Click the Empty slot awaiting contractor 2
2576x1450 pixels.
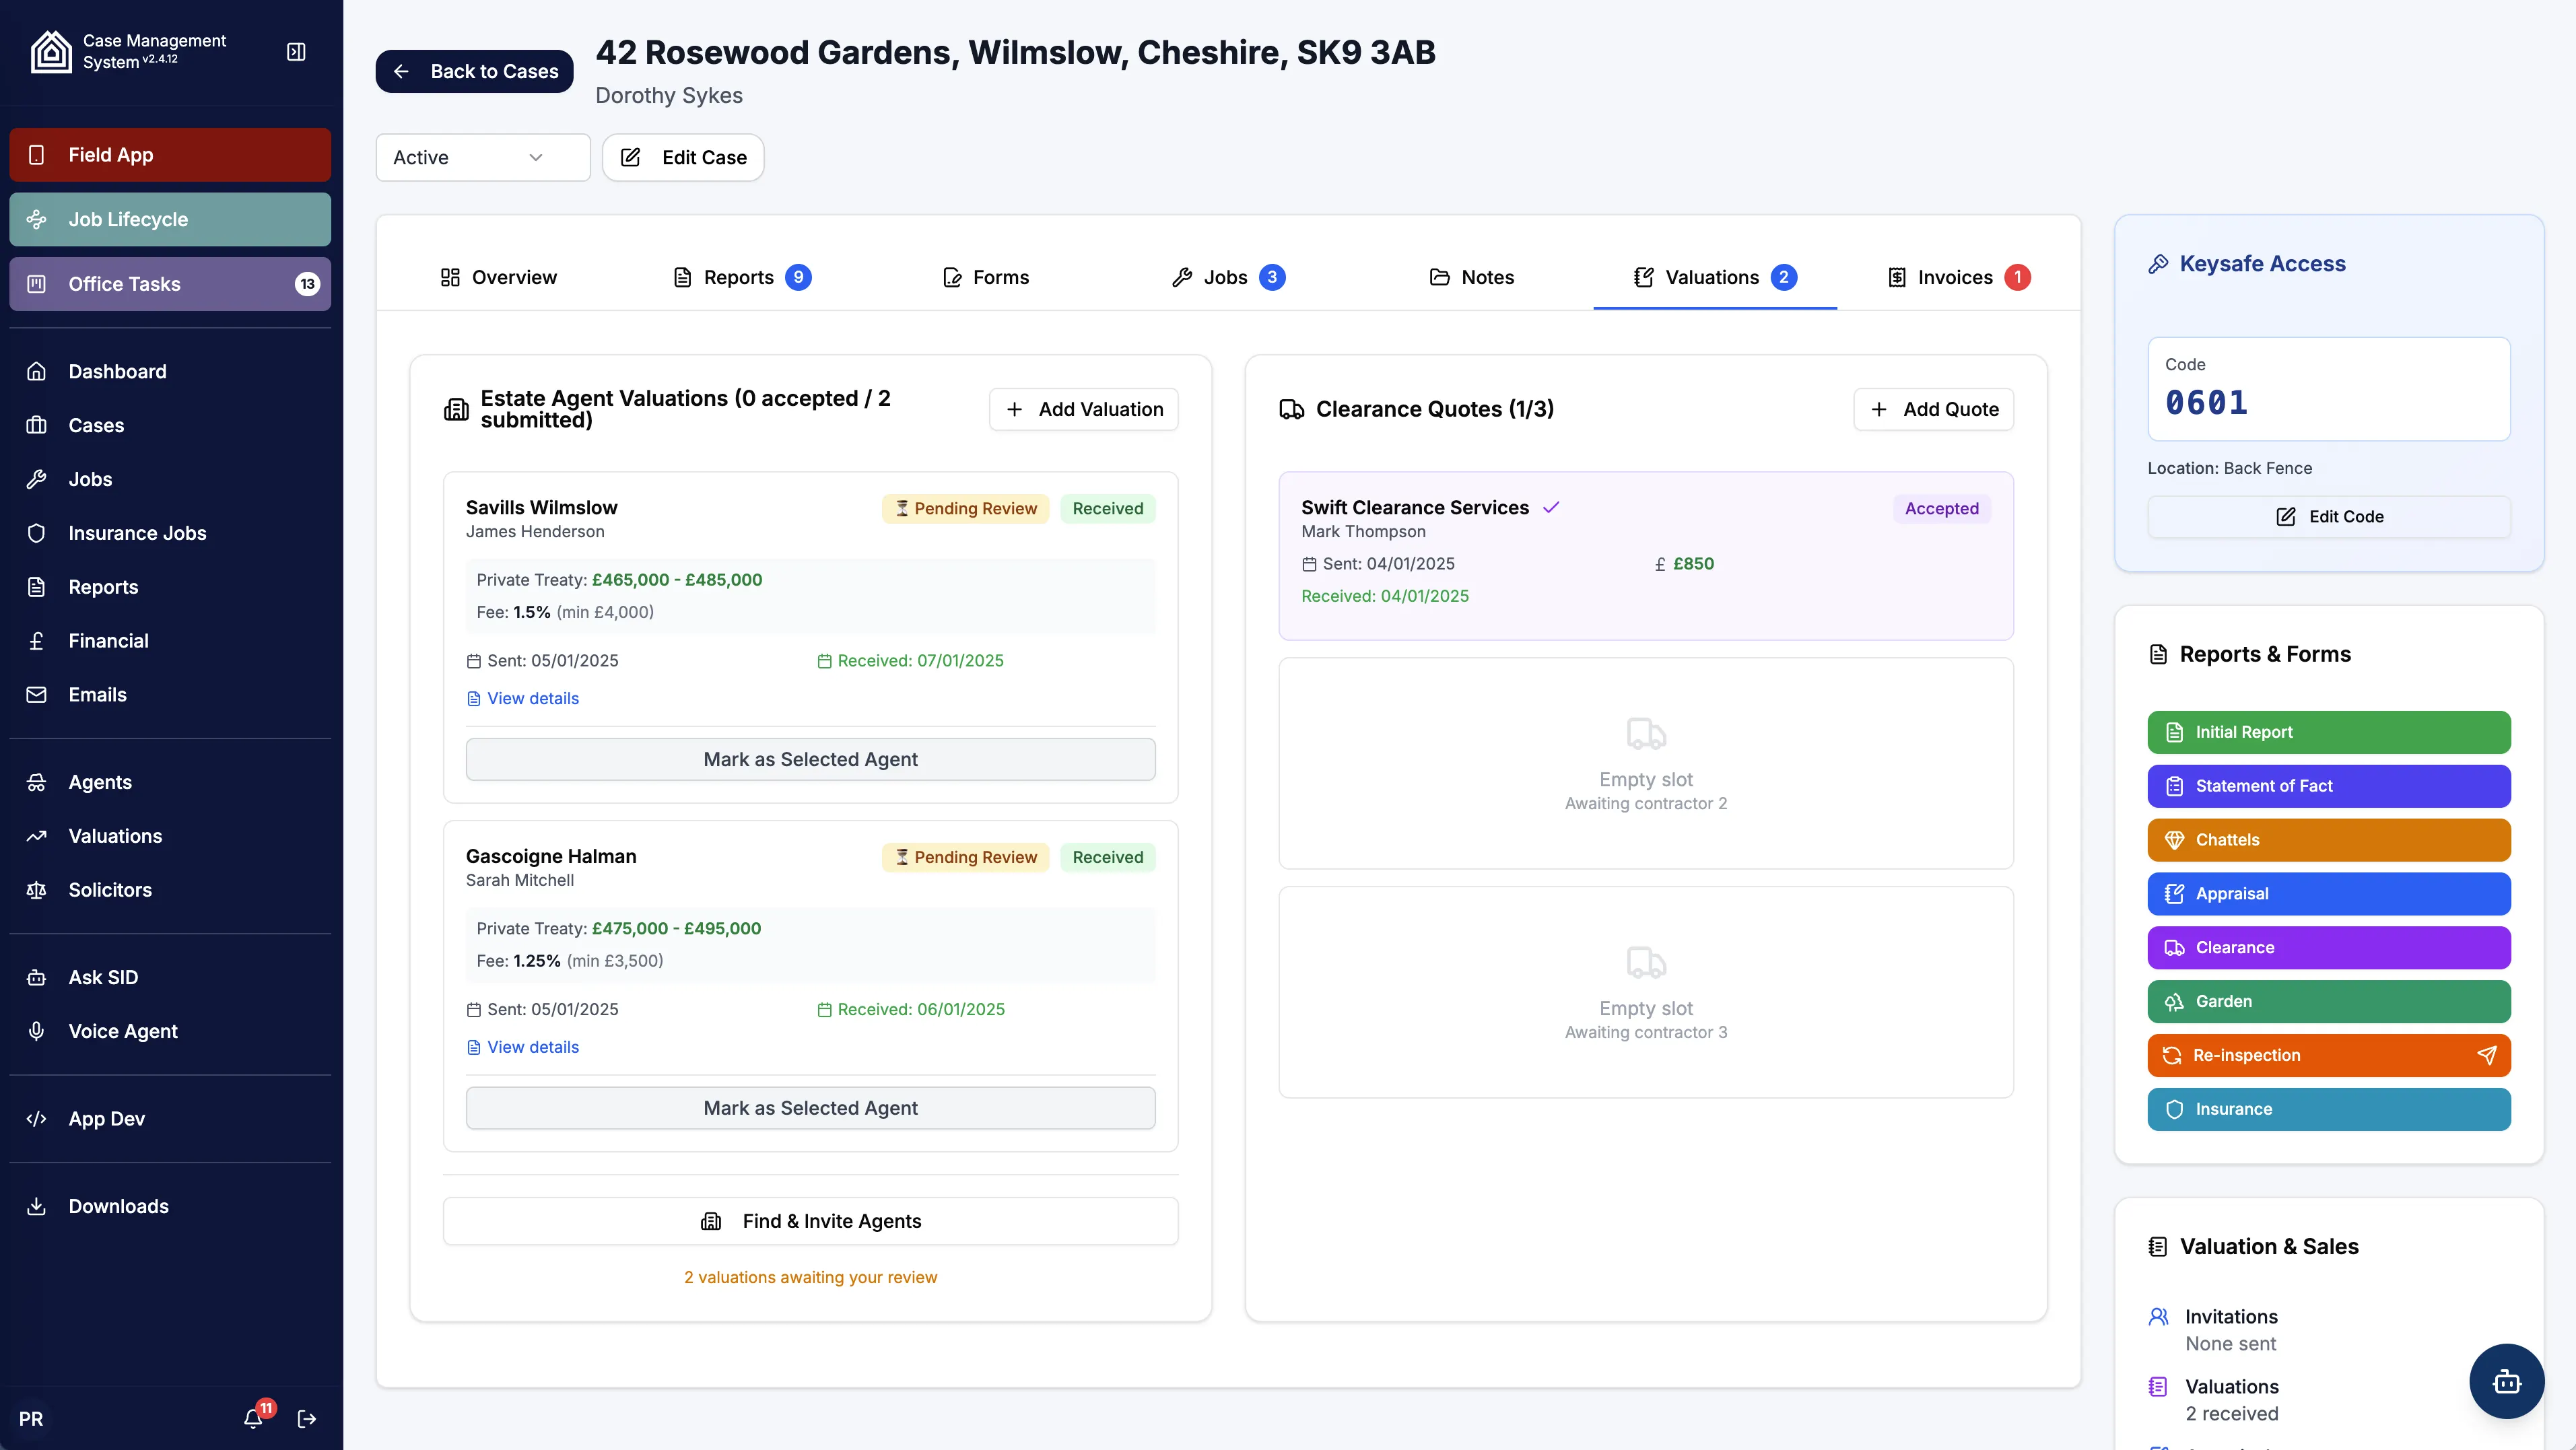1646,763
